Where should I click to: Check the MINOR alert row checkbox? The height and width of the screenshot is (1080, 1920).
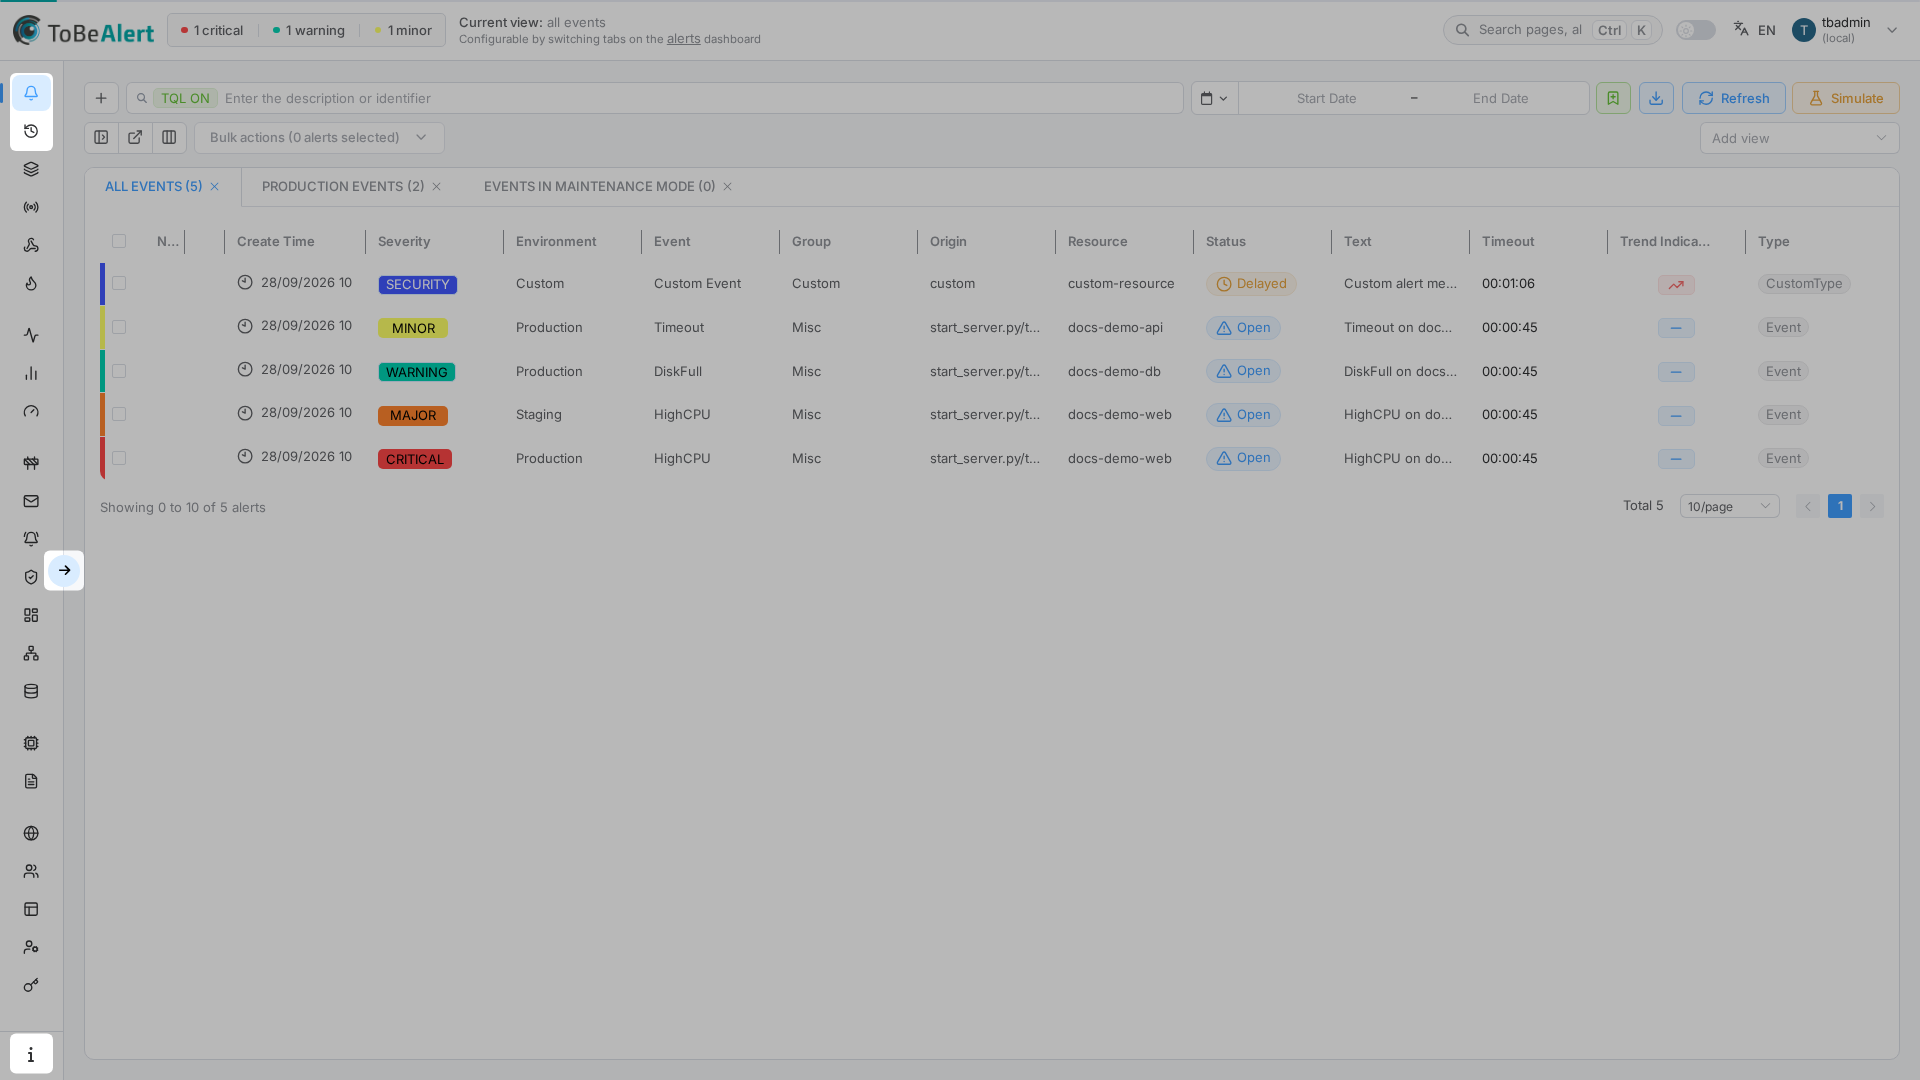coord(119,327)
